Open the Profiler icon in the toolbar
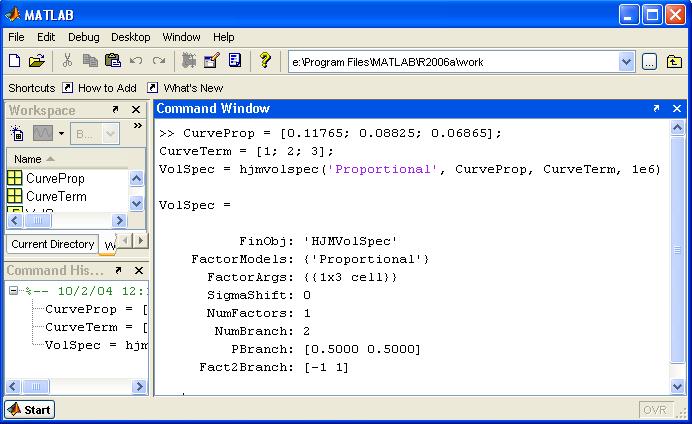 click(235, 60)
